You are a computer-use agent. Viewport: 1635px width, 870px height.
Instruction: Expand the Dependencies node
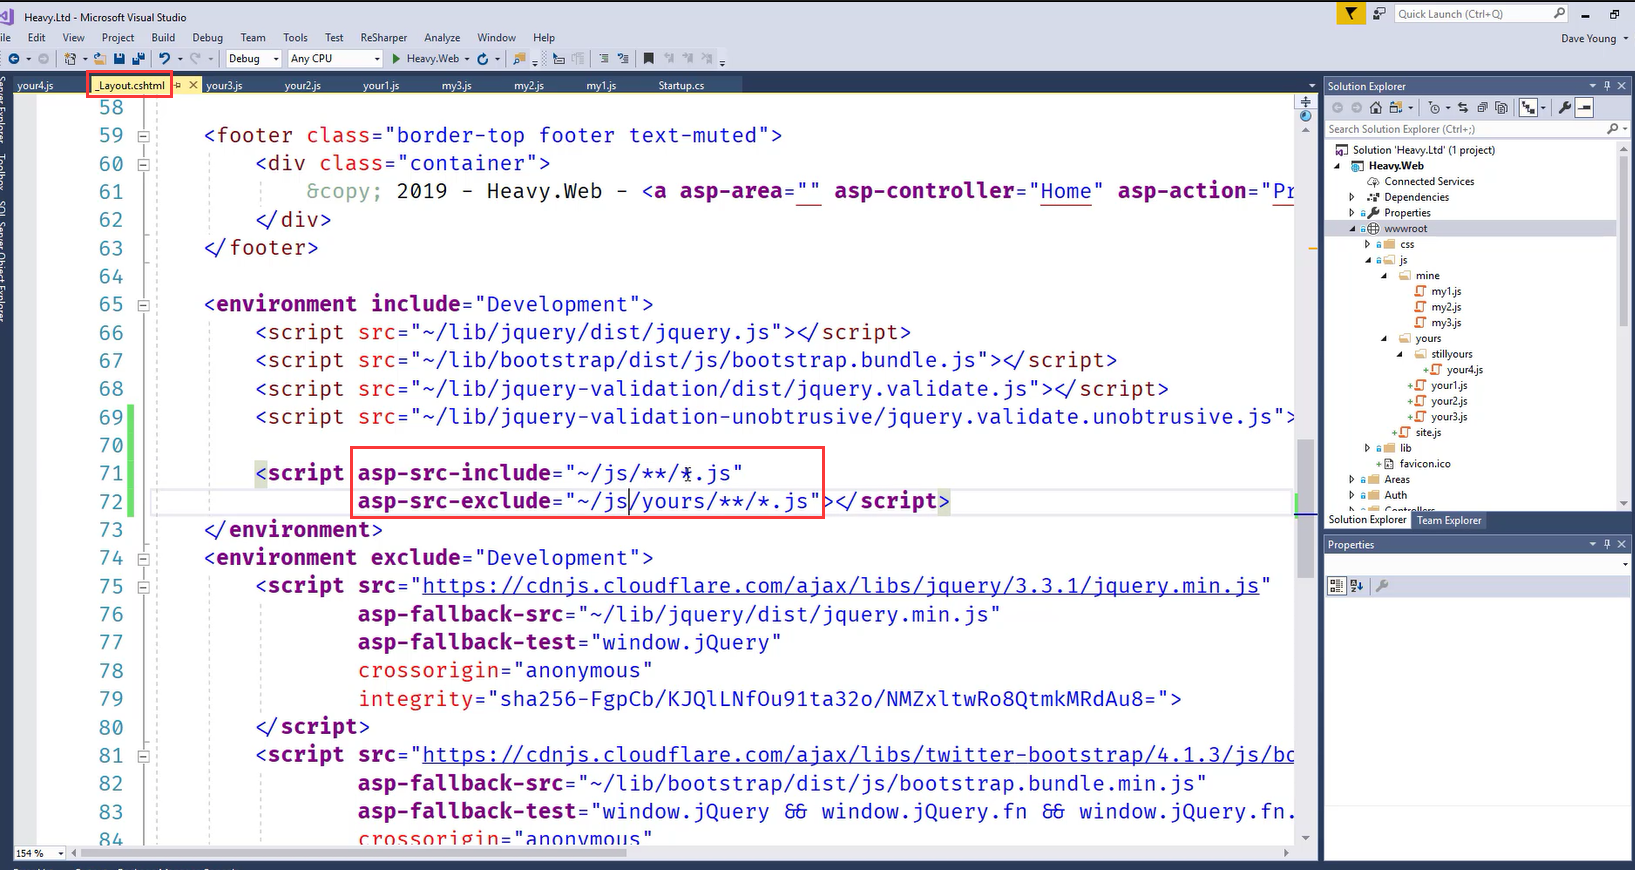1352,197
